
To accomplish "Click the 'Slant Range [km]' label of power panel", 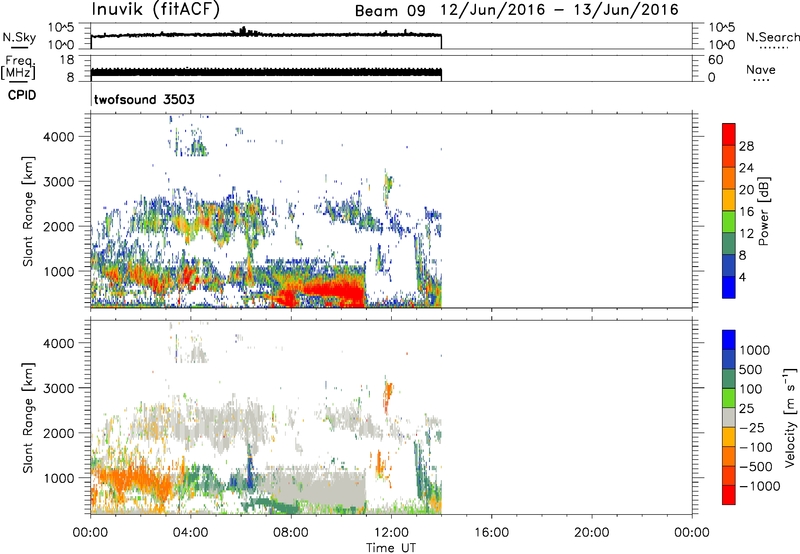I will click(28, 211).
